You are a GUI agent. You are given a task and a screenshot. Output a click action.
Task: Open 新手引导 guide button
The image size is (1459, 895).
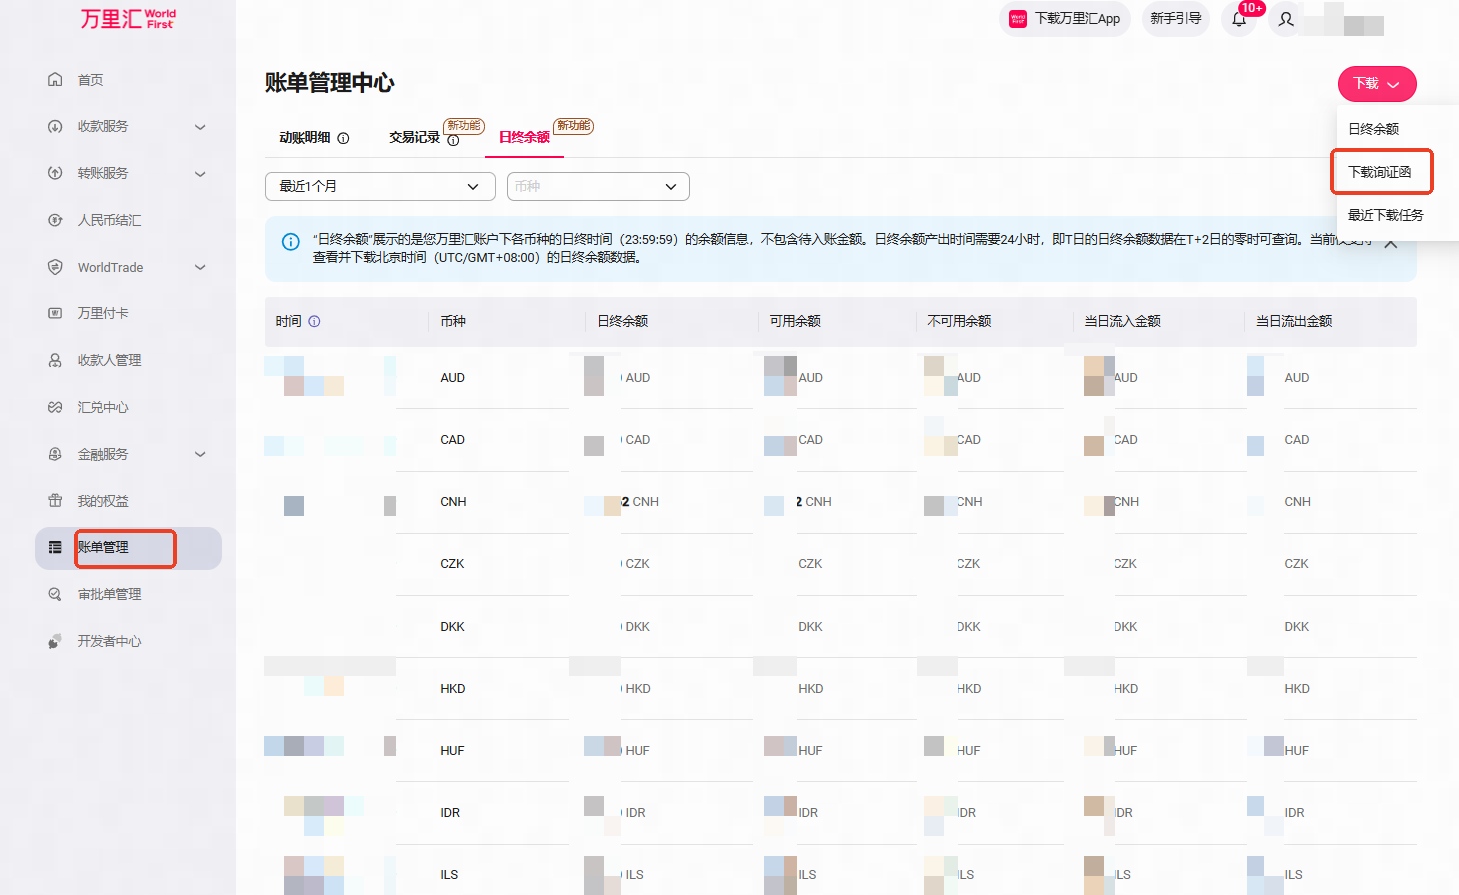[x=1176, y=19]
